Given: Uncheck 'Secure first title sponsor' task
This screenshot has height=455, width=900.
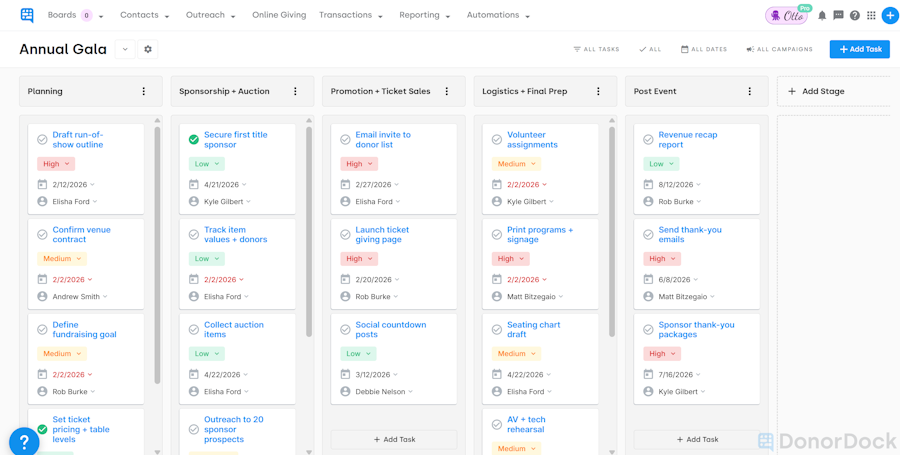Looking at the screenshot, I should [x=194, y=140].
